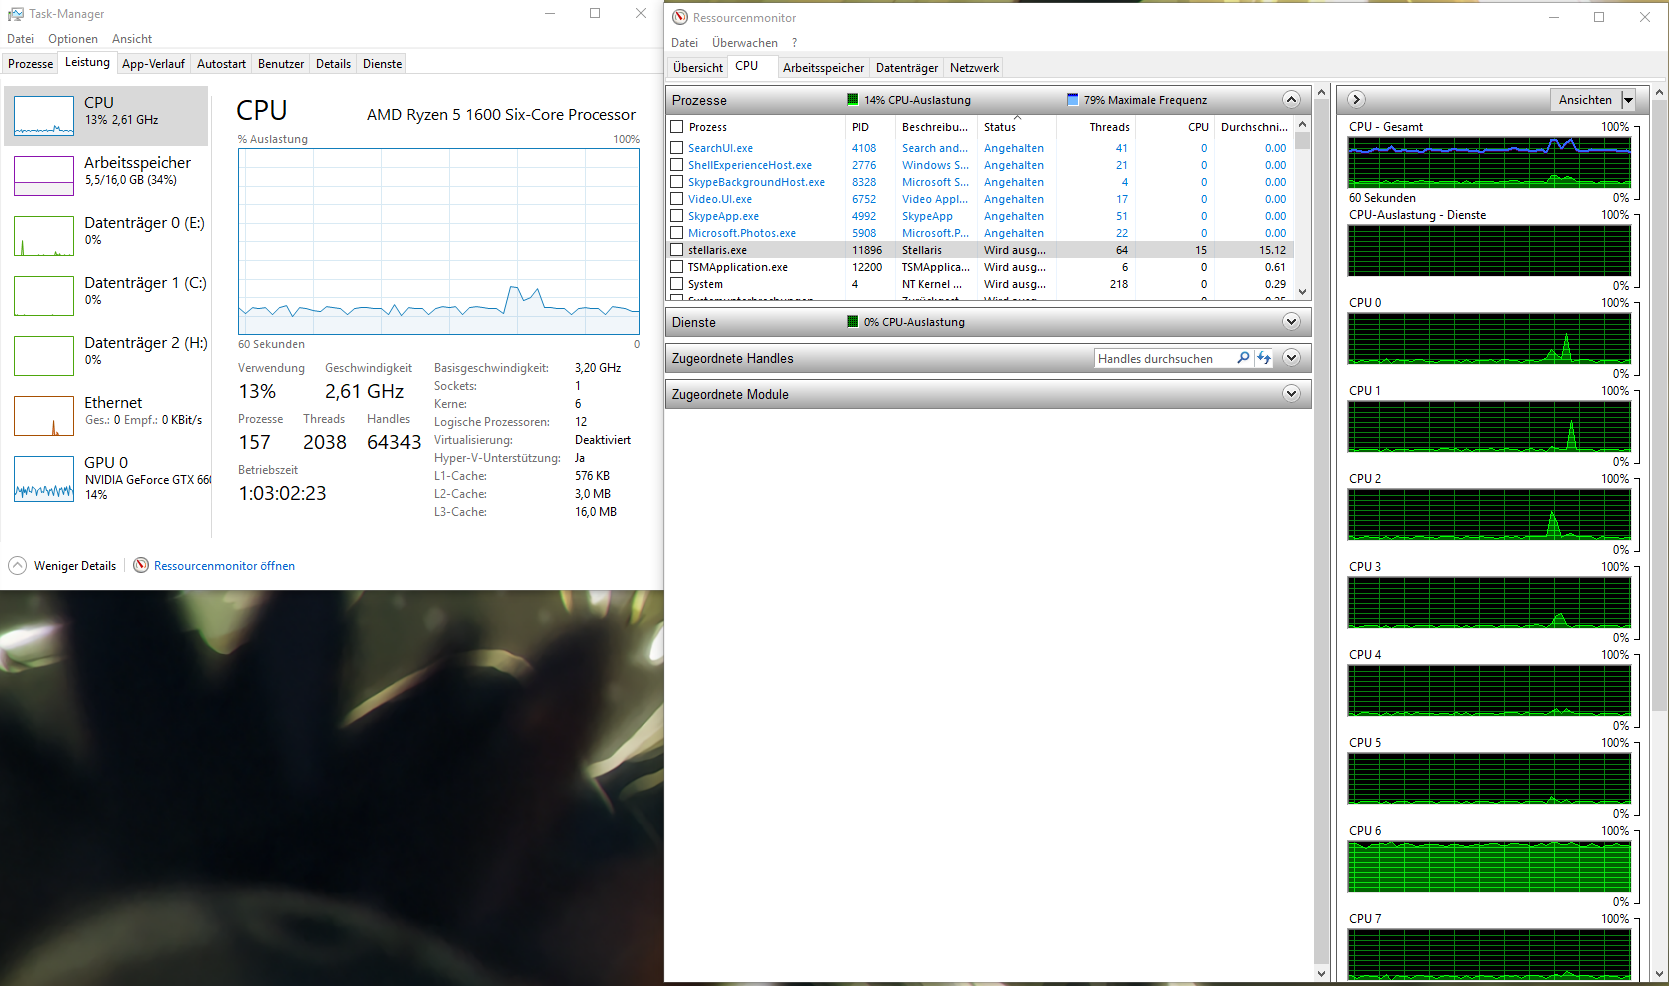Open the Überwachen menu
The image size is (1670, 986).
click(x=744, y=43)
